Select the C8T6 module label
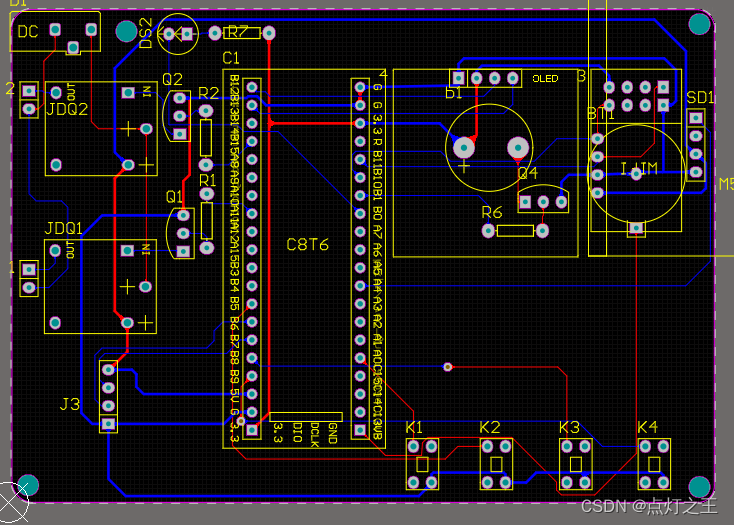The width and height of the screenshot is (734, 525). [308, 244]
